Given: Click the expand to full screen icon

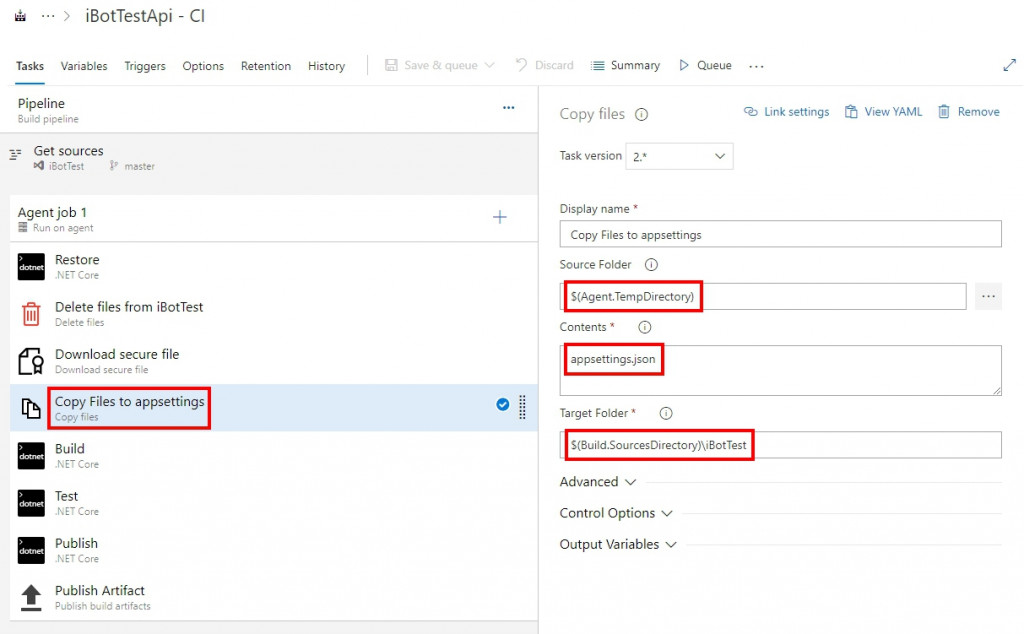Looking at the screenshot, I should tap(1009, 65).
